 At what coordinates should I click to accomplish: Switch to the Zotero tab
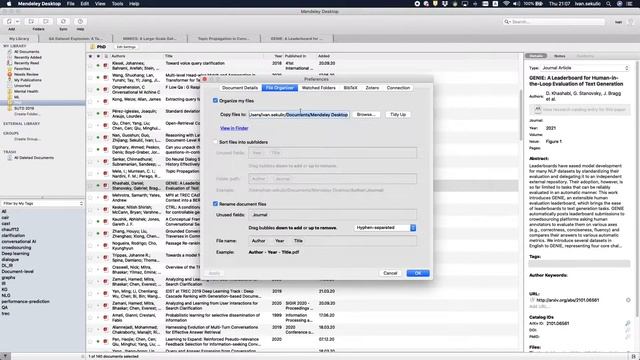pyautogui.click(x=372, y=88)
